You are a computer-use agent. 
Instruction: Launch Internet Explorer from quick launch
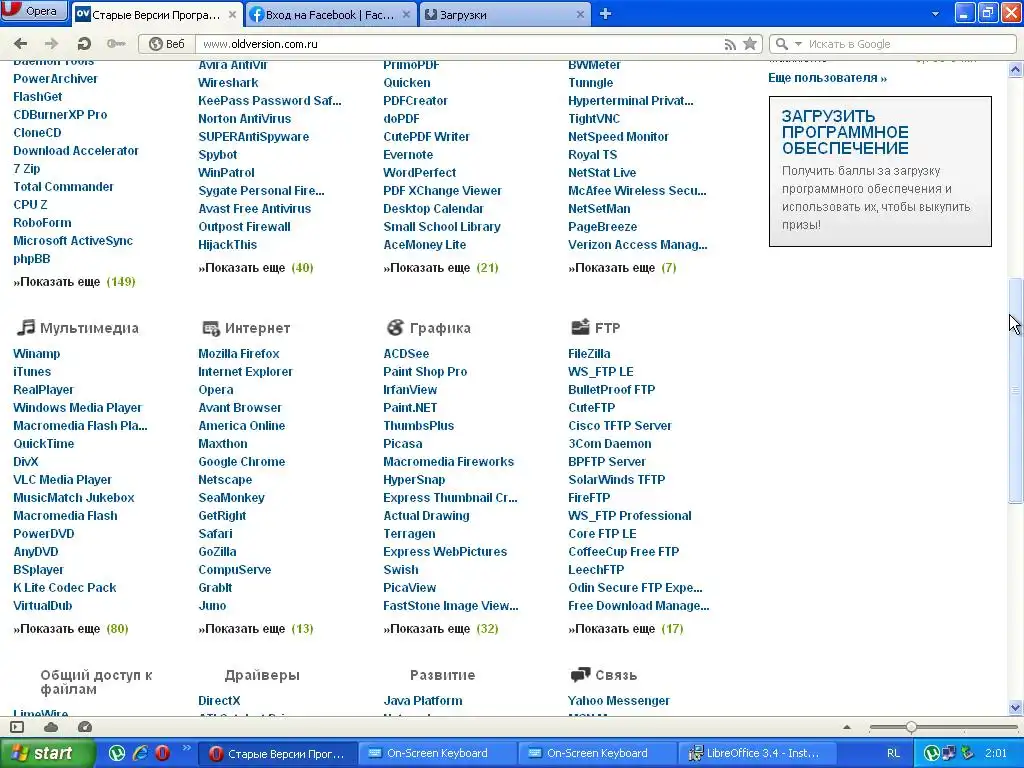pos(140,754)
